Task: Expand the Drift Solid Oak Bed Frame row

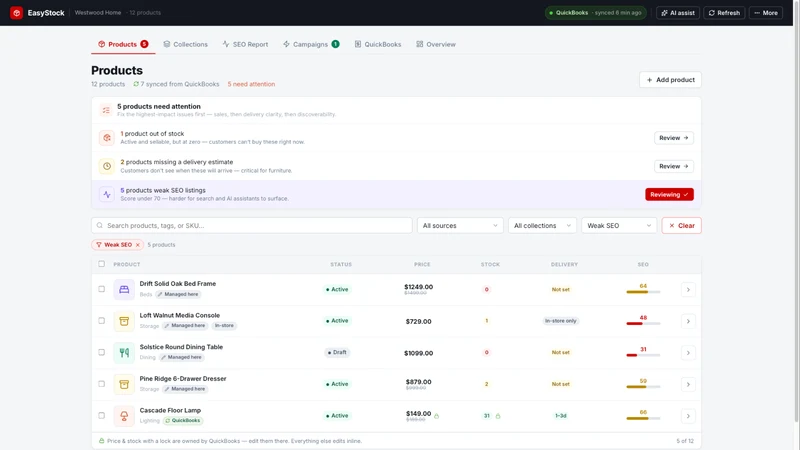Action: [x=688, y=290]
